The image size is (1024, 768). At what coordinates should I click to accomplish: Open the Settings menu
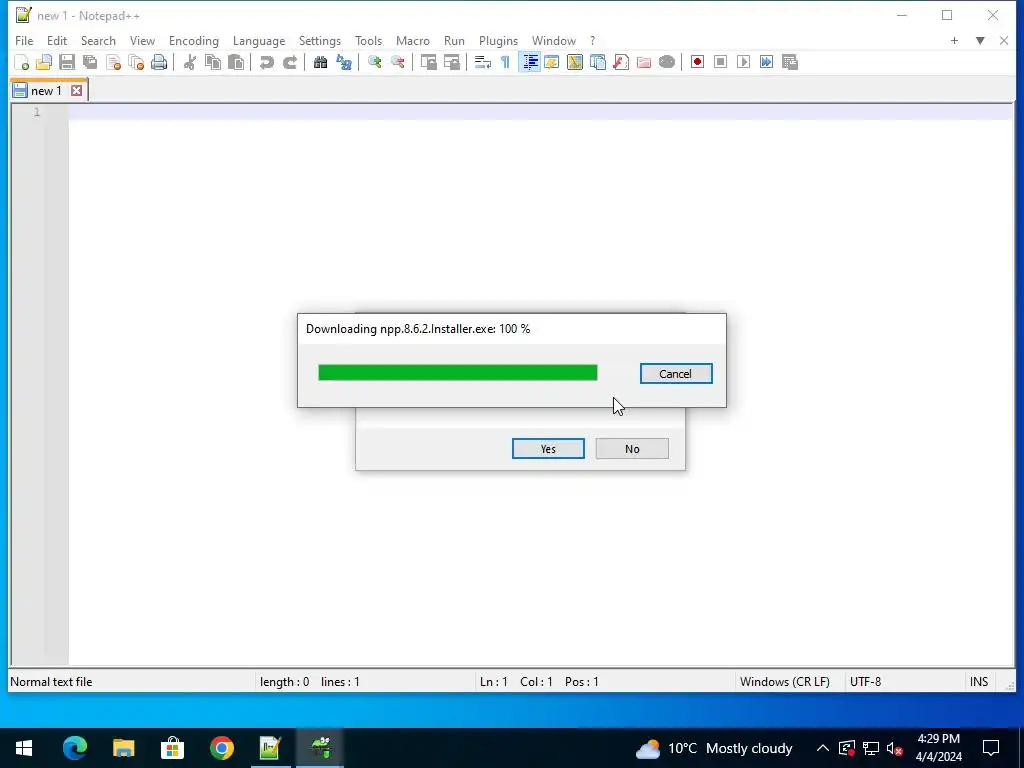[x=319, y=40]
